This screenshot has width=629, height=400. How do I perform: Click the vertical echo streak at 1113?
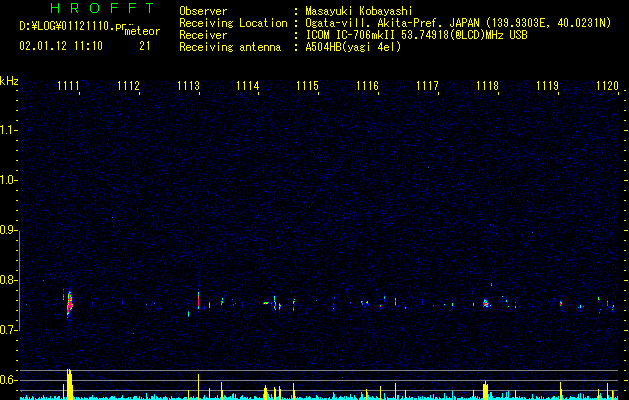(x=198, y=300)
